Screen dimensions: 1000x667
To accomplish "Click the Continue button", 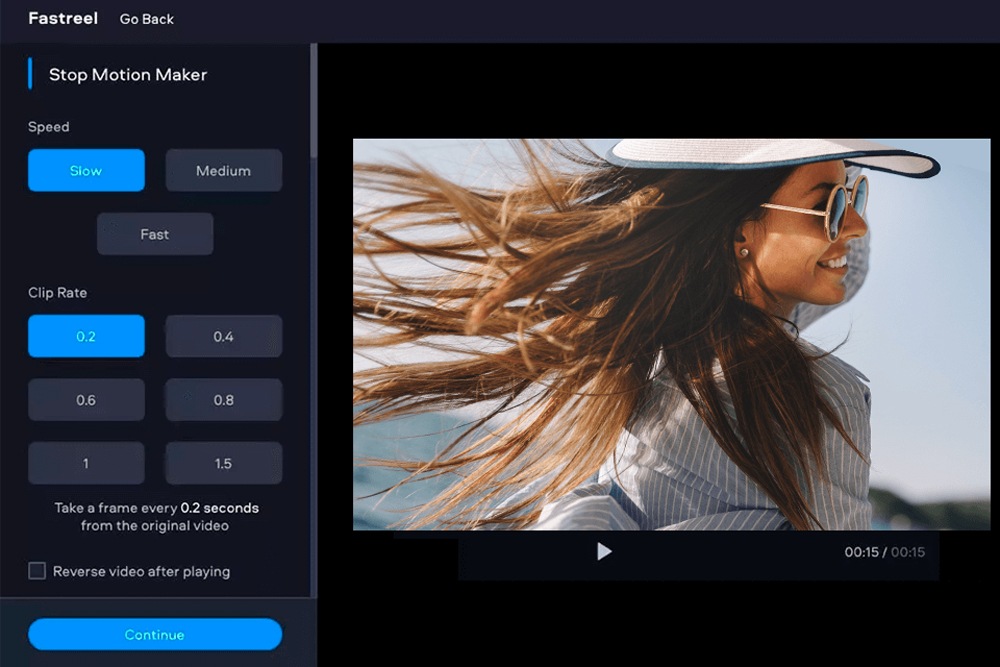I will 154,634.
